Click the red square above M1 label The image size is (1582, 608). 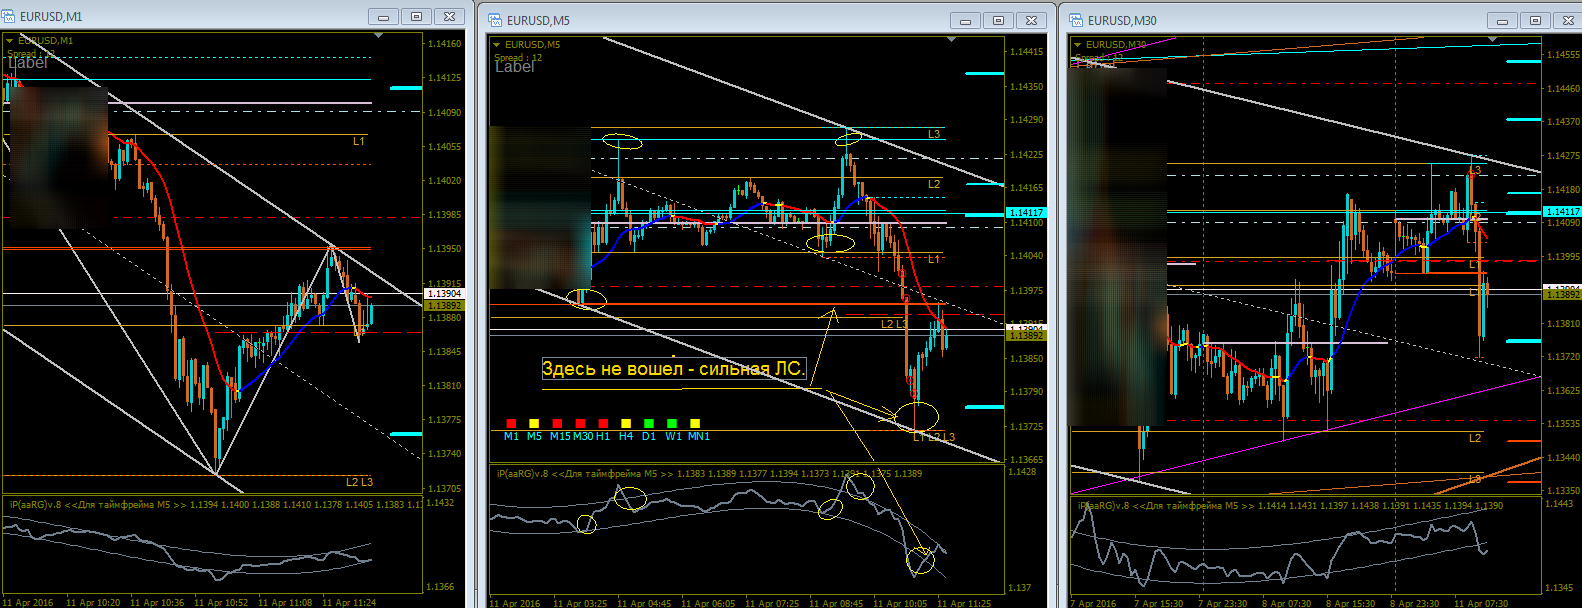pyautogui.click(x=511, y=424)
